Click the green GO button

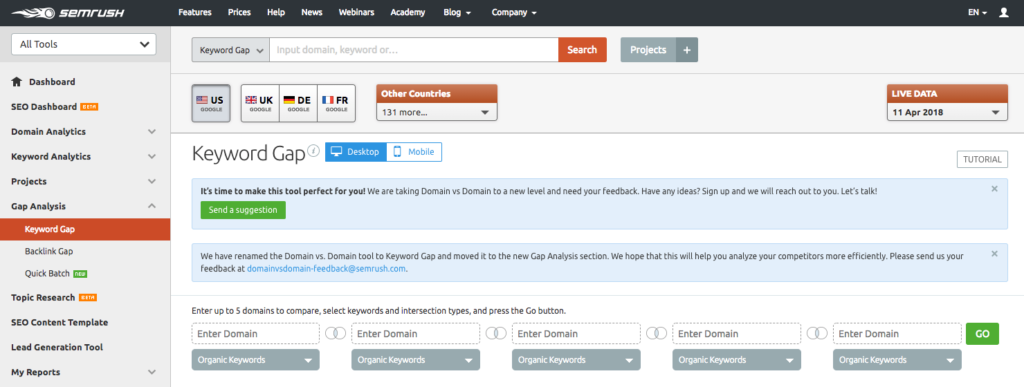982,333
